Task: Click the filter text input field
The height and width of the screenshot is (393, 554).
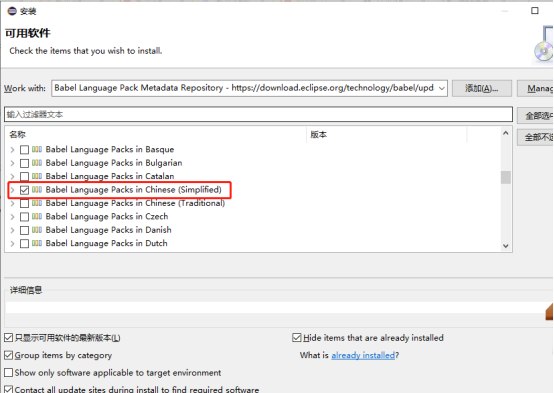Action: tap(258, 114)
